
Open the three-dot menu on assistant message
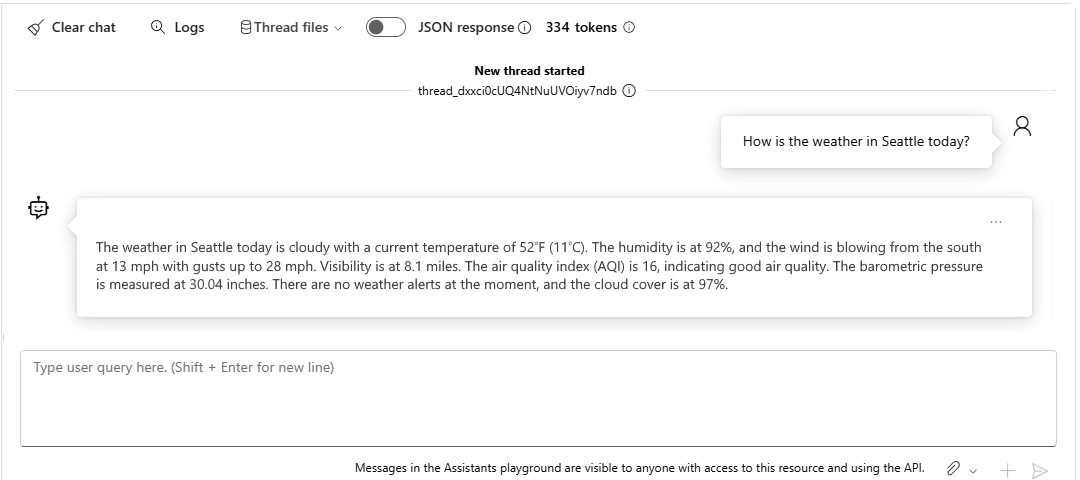coord(995,222)
